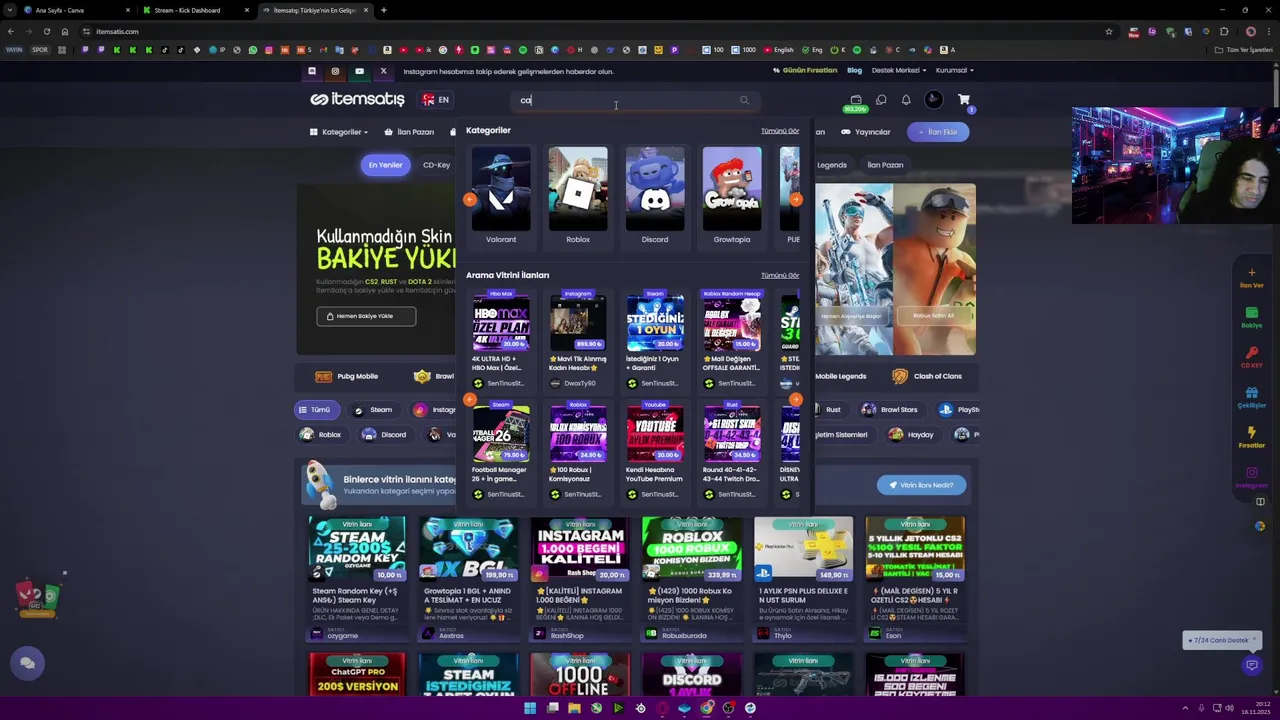
Task: Open the Kendi Hesabına YouTube Premium listing
Action: [x=655, y=450]
